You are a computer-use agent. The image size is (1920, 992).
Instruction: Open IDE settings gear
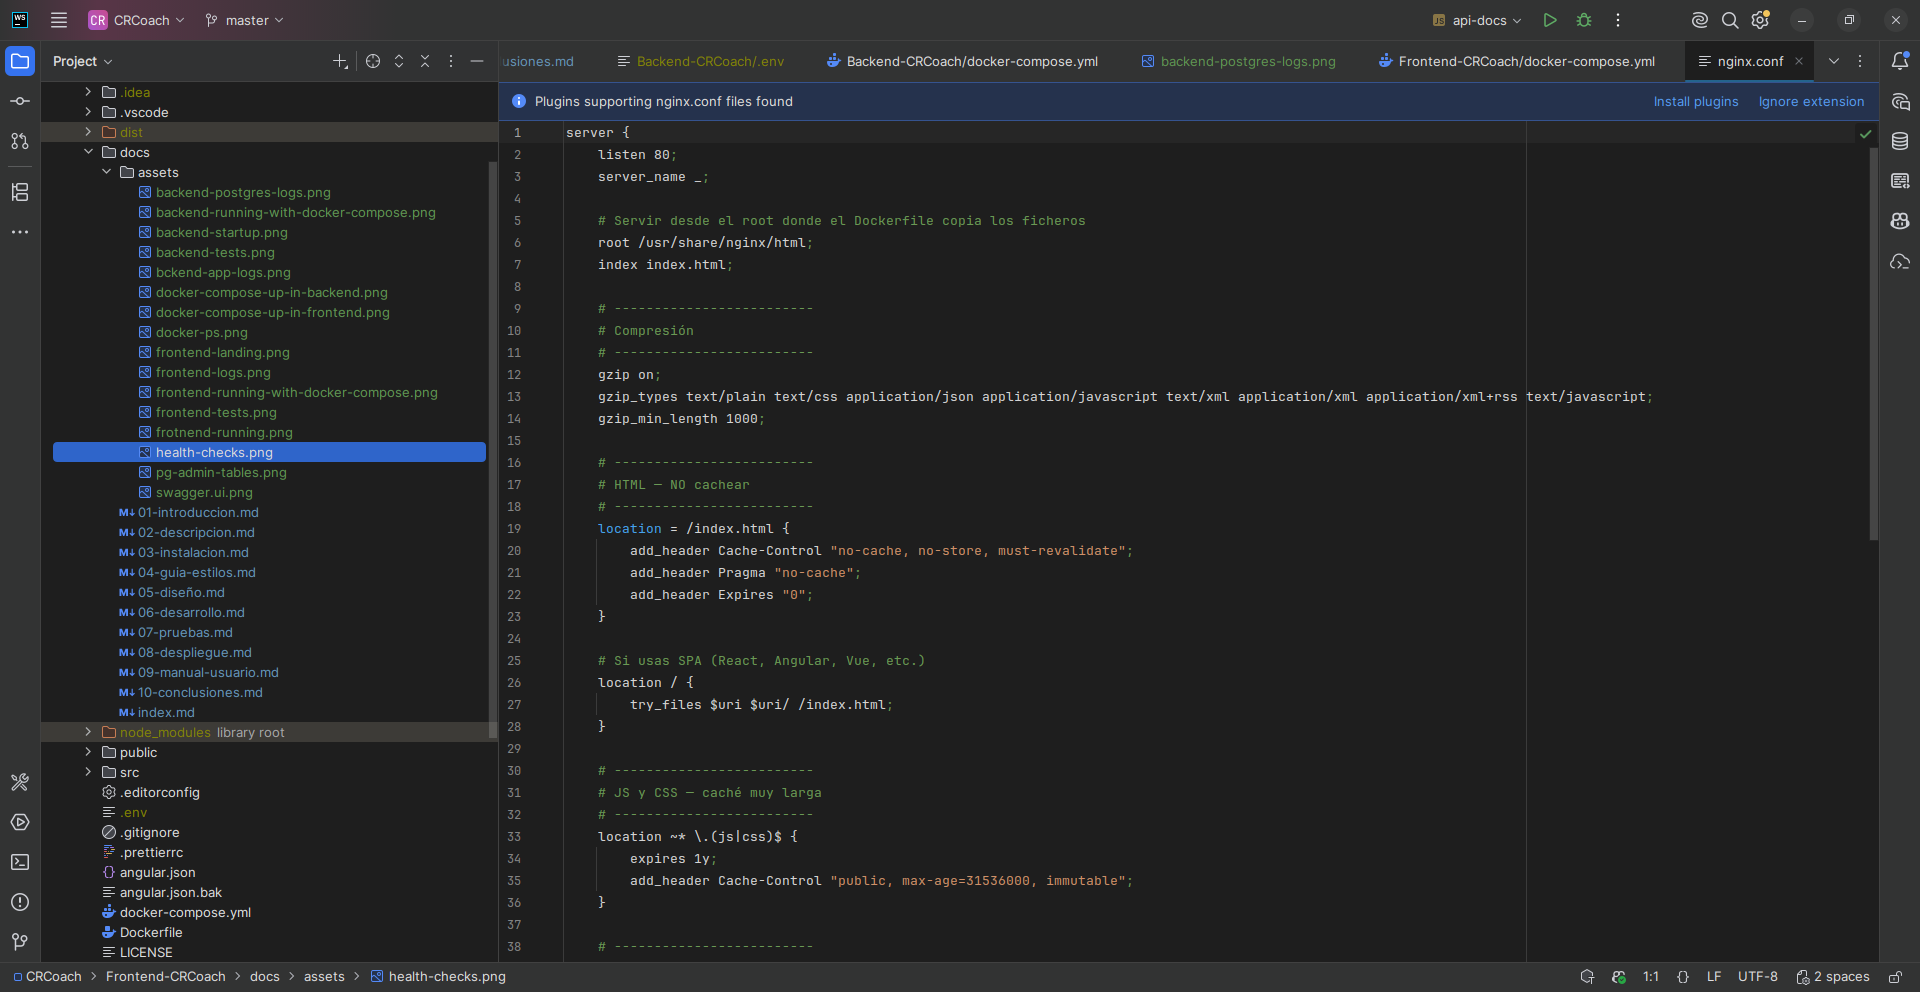(1761, 20)
